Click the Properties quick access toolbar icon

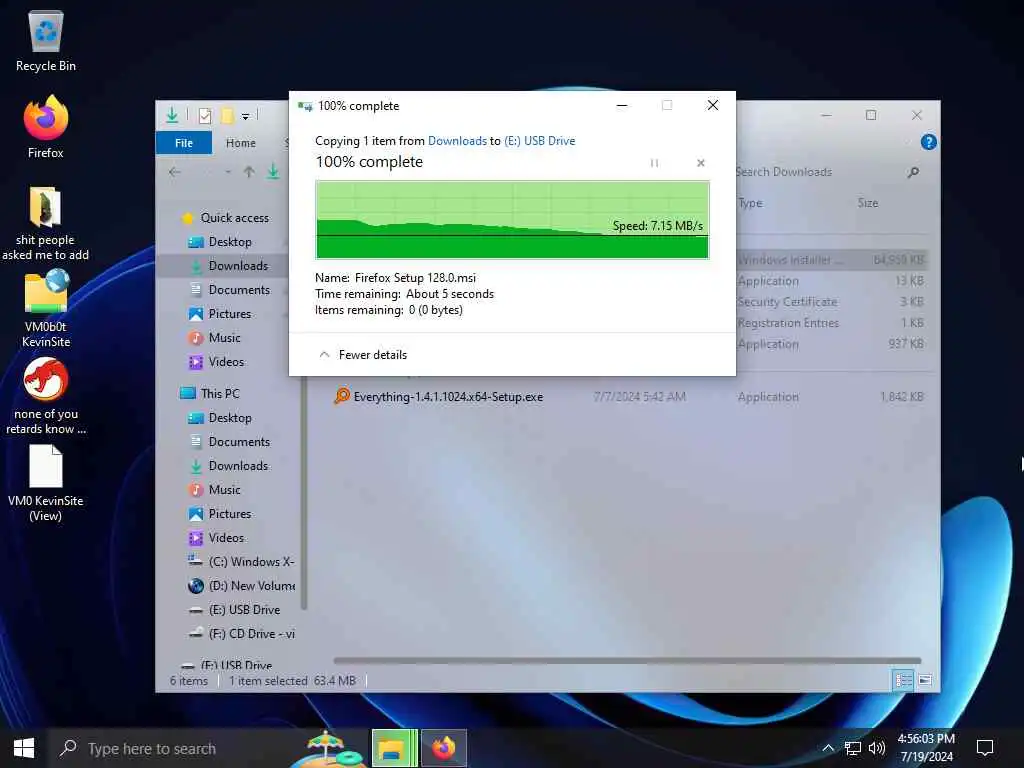[205, 116]
